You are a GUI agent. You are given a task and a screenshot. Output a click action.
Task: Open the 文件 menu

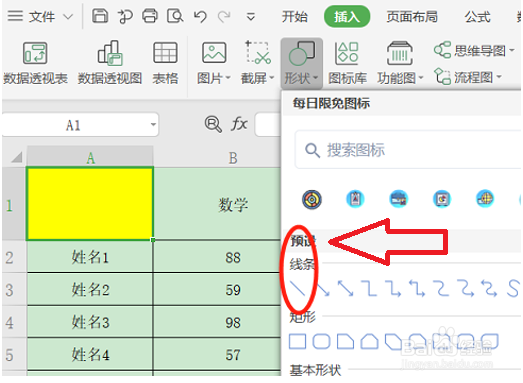click(x=42, y=16)
